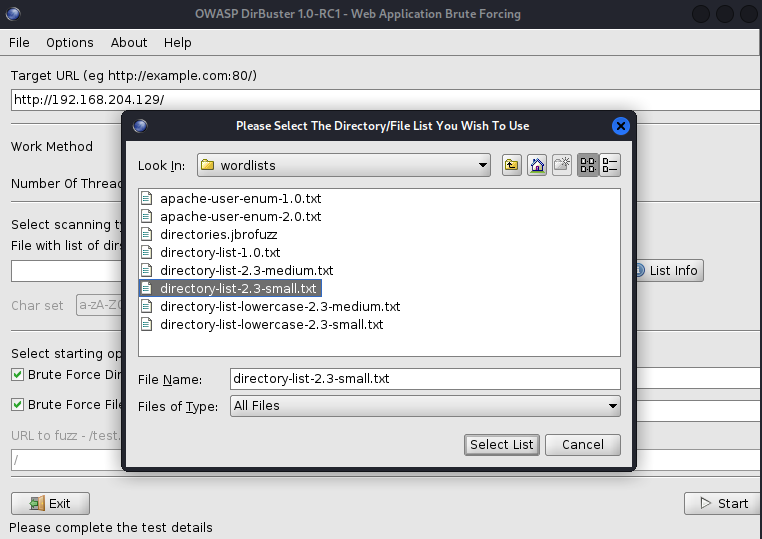The width and height of the screenshot is (762, 539).
Task: Click the Target URL input field
Action: coord(386,100)
